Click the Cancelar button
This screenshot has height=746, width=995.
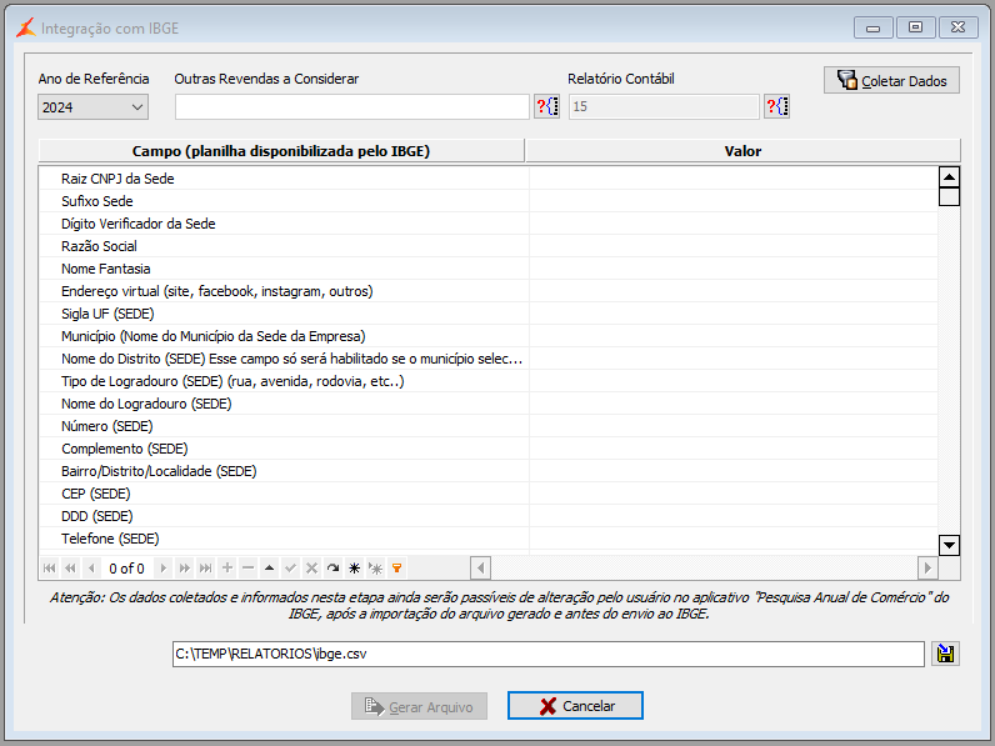[x=575, y=705]
